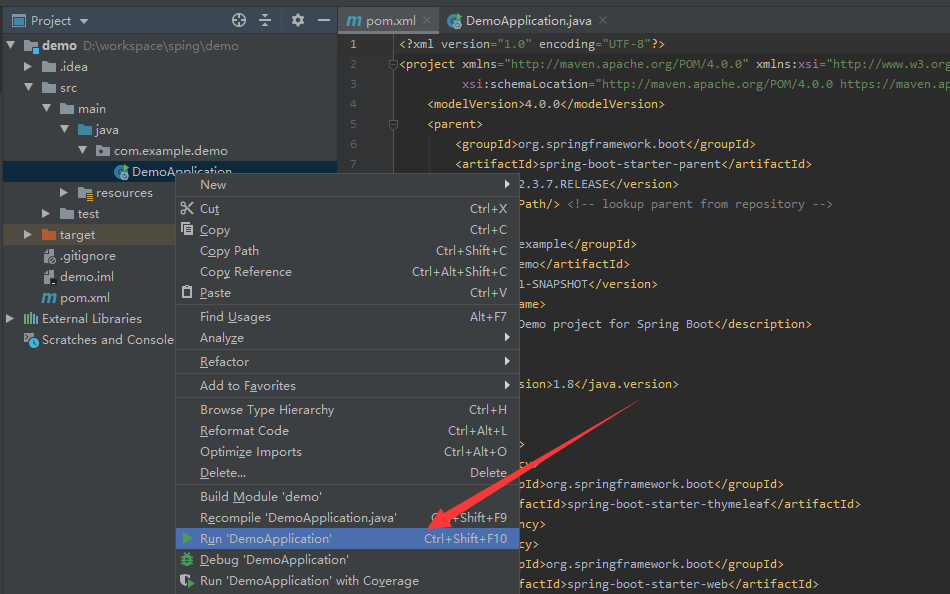Choose Copy from context menu

347,230
